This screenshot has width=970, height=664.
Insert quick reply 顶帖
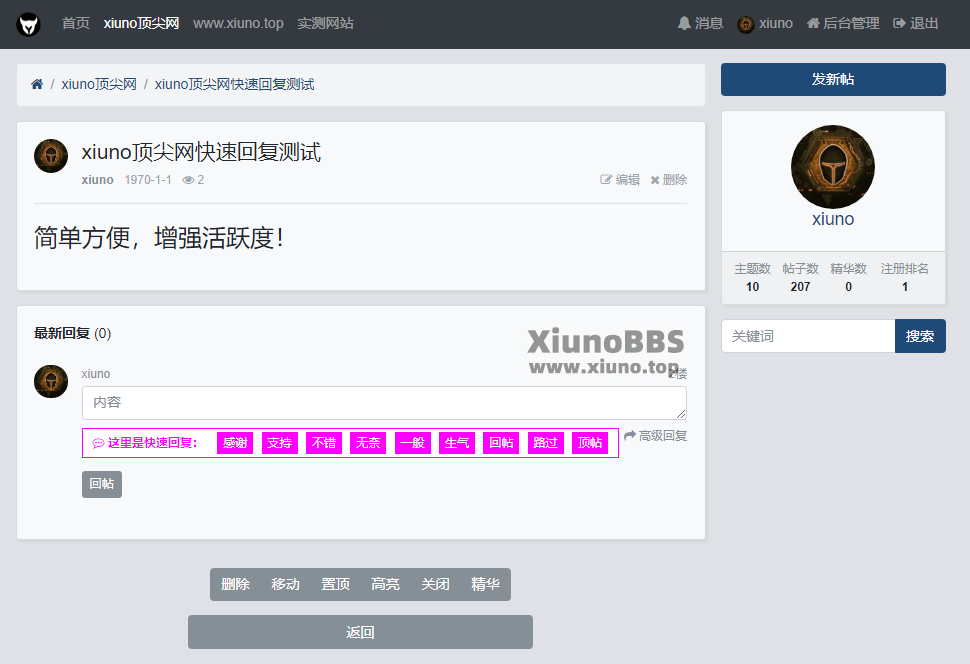tap(590, 442)
